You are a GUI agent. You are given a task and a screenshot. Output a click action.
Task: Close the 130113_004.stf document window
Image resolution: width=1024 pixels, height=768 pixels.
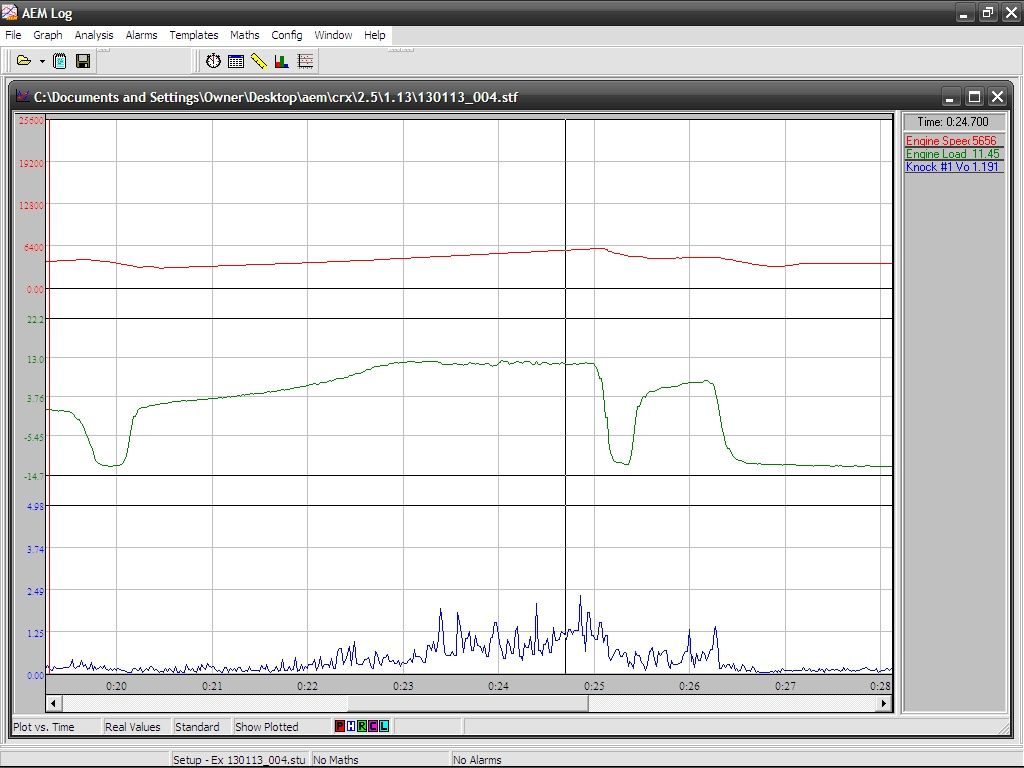(997, 97)
